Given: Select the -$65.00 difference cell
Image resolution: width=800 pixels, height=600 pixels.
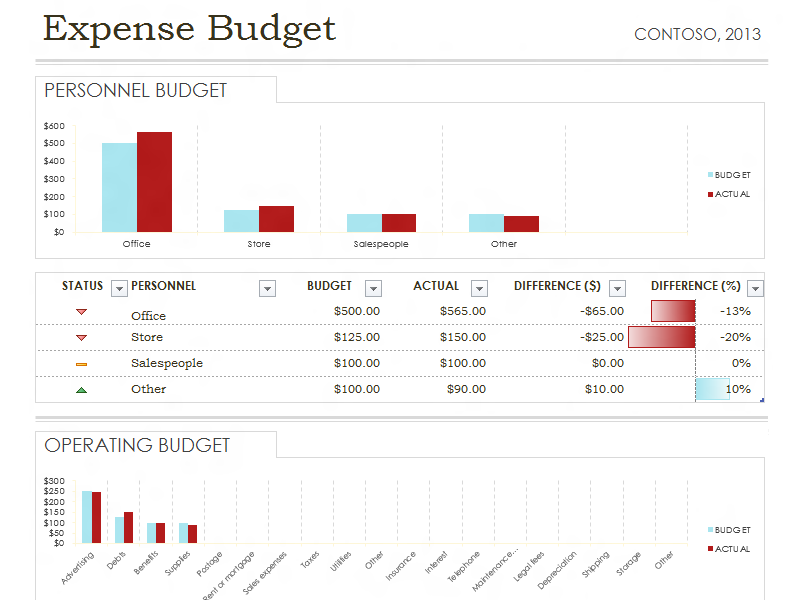Looking at the screenshot, I should [x=602, y=311].
